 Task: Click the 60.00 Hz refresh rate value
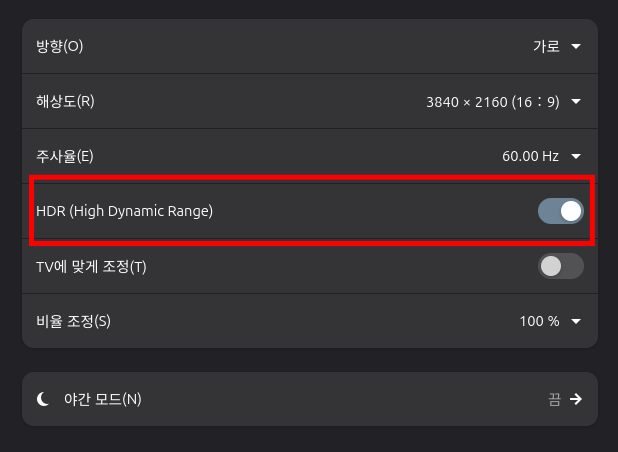[530, 156]
